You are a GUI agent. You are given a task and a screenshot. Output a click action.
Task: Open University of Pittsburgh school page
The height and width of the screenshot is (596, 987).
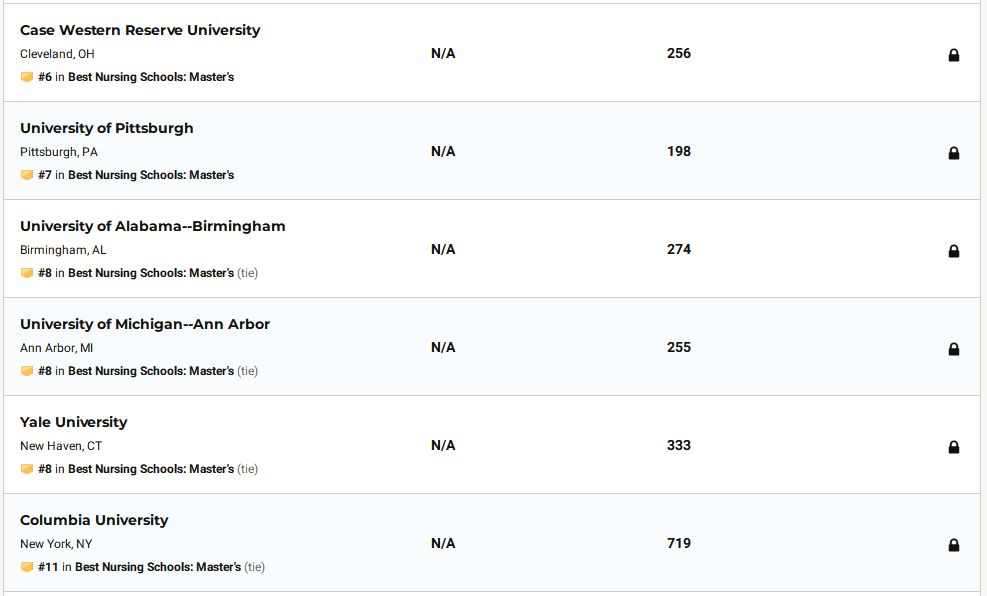coord(106,128)
